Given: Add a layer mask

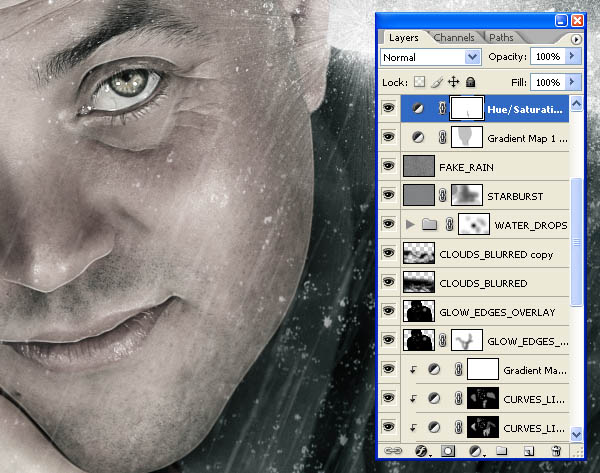Looking at the screenshot, I should click(x=448, y=451).
